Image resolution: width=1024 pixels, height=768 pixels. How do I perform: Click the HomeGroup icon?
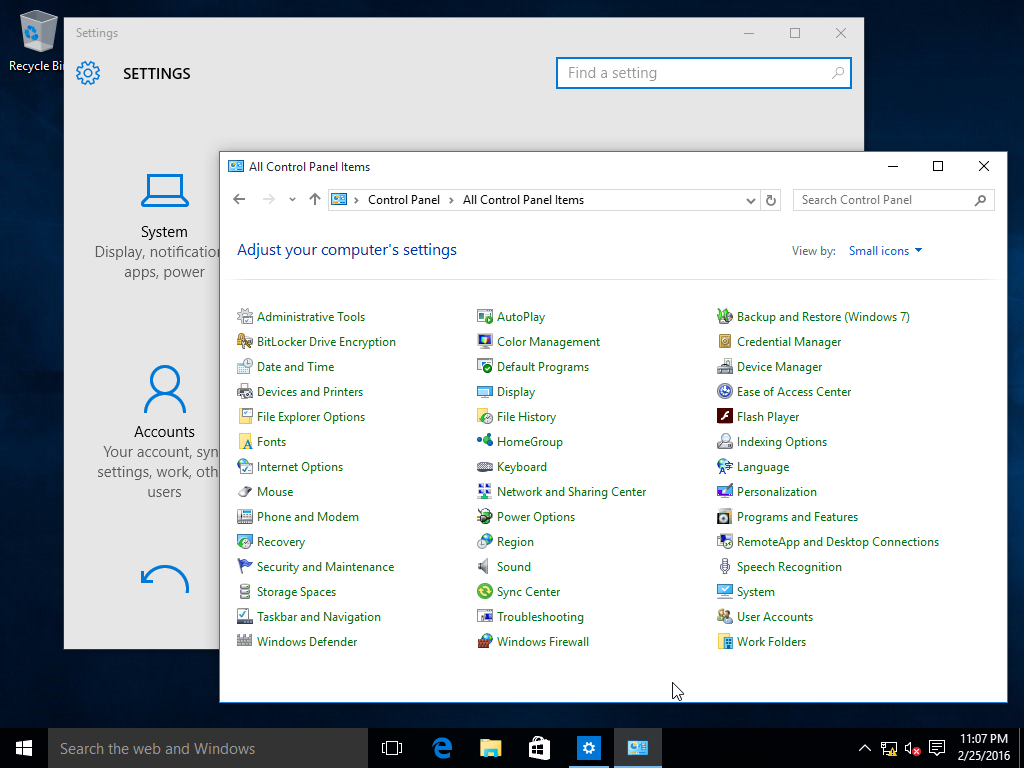[485, 442]
